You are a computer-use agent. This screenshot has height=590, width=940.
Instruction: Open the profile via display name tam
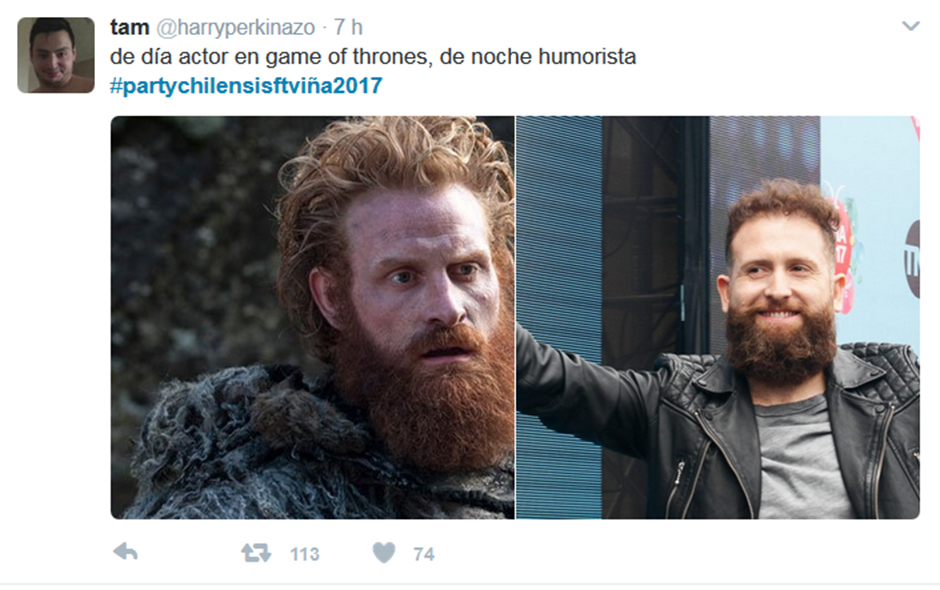129,27
